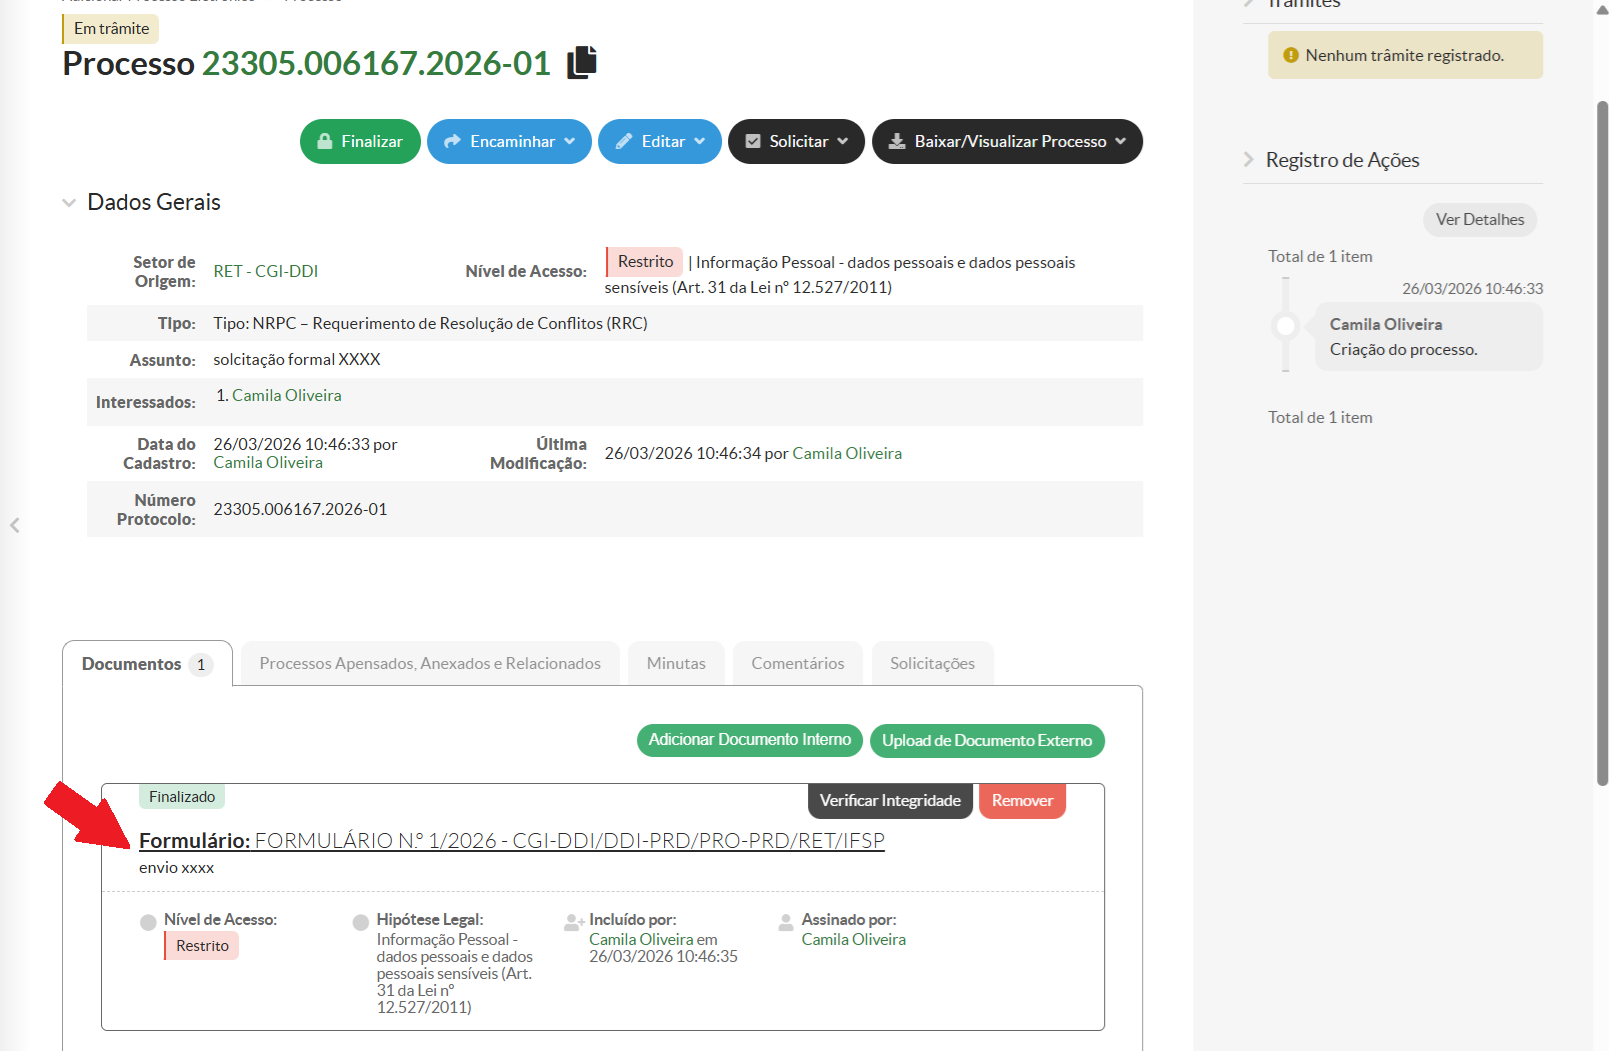Click Upload de Documento Externo

[x=986, y=741]
